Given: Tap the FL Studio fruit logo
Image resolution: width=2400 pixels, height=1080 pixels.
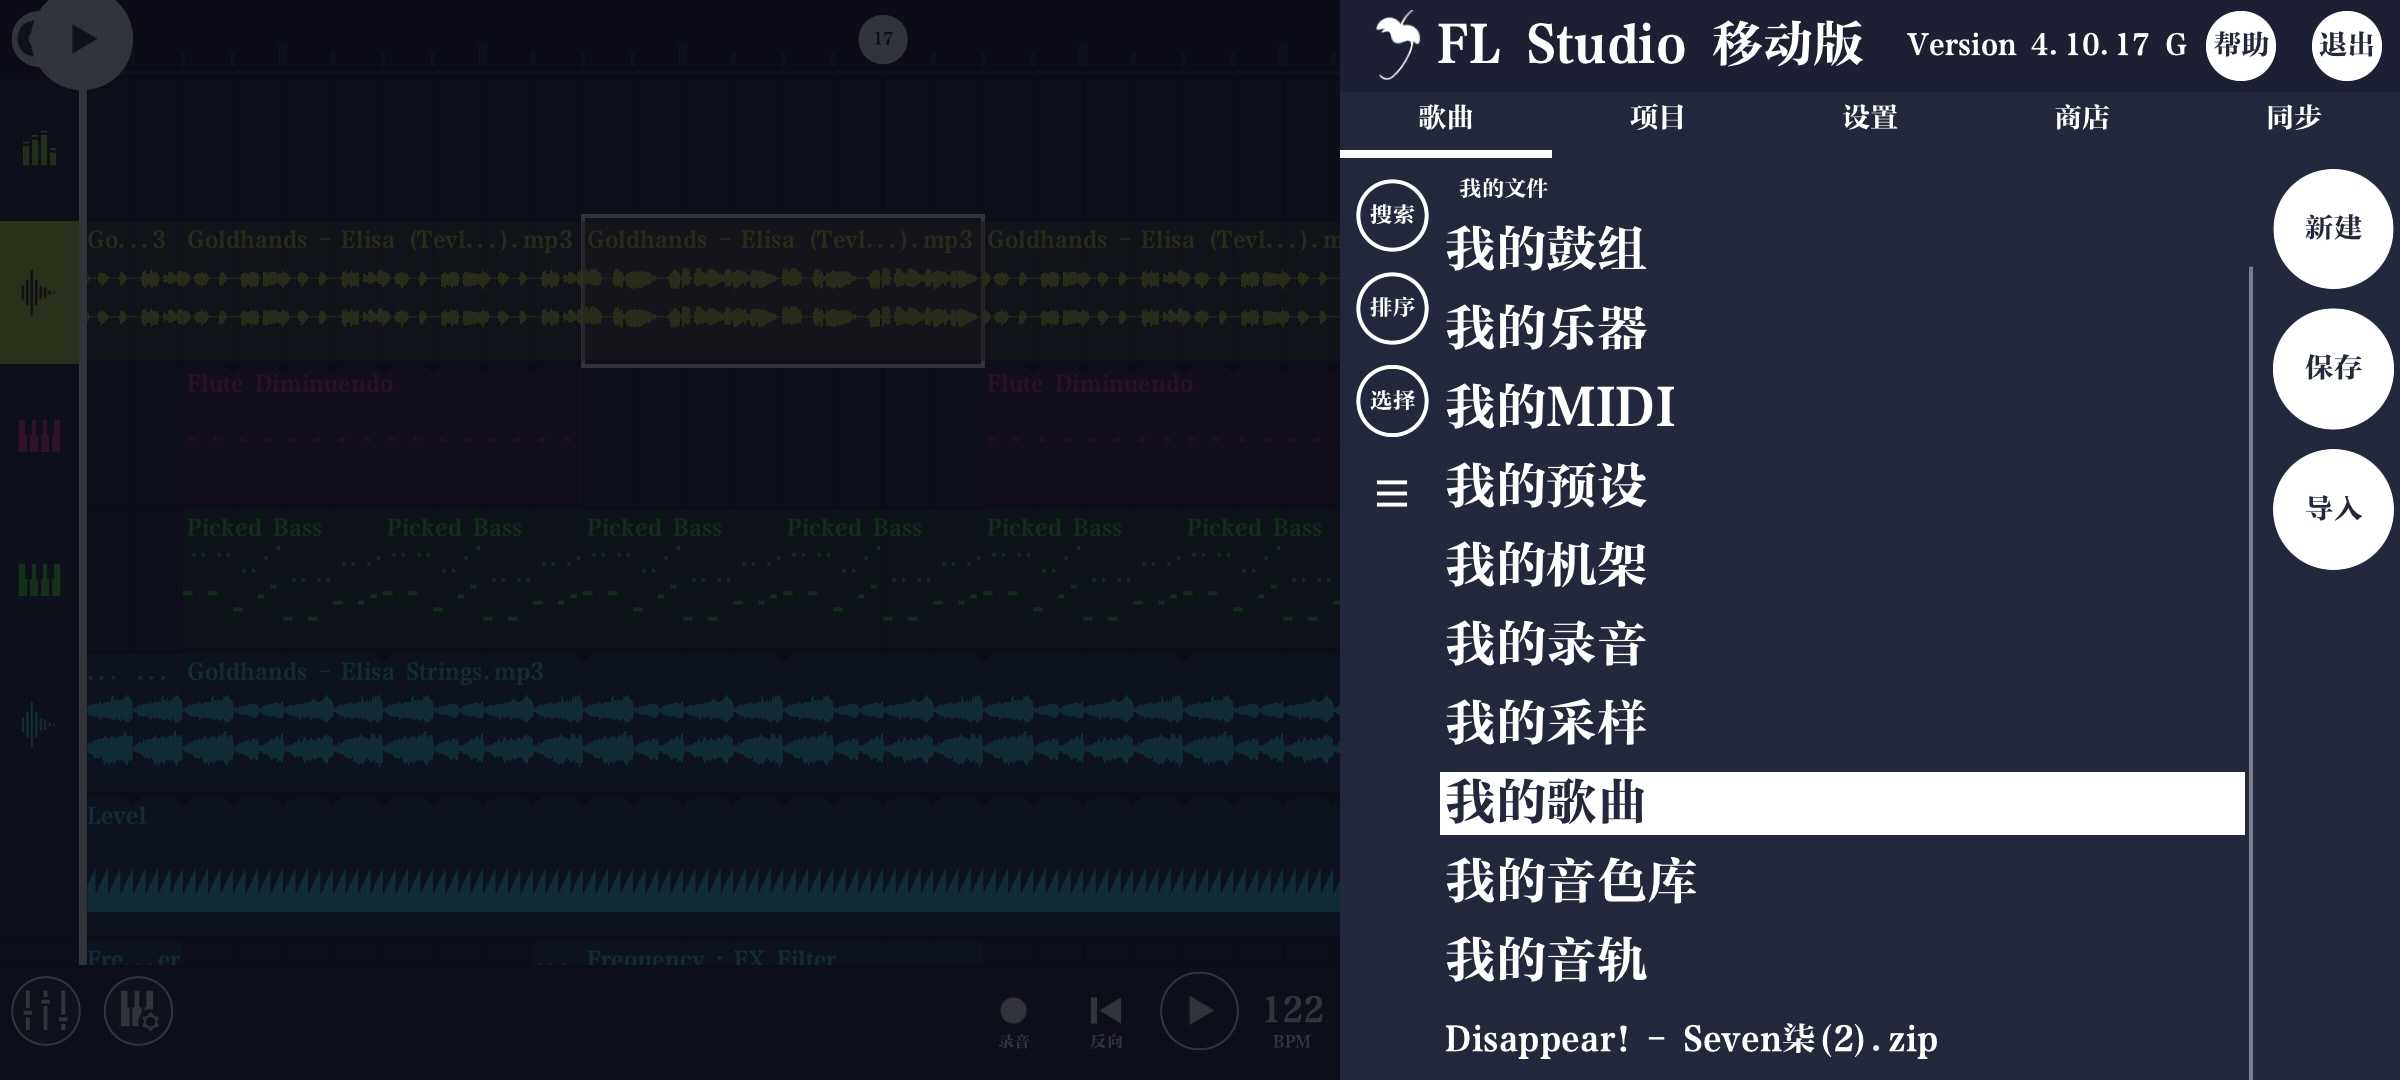Looking at the screenshot, I should (1397, 44).
